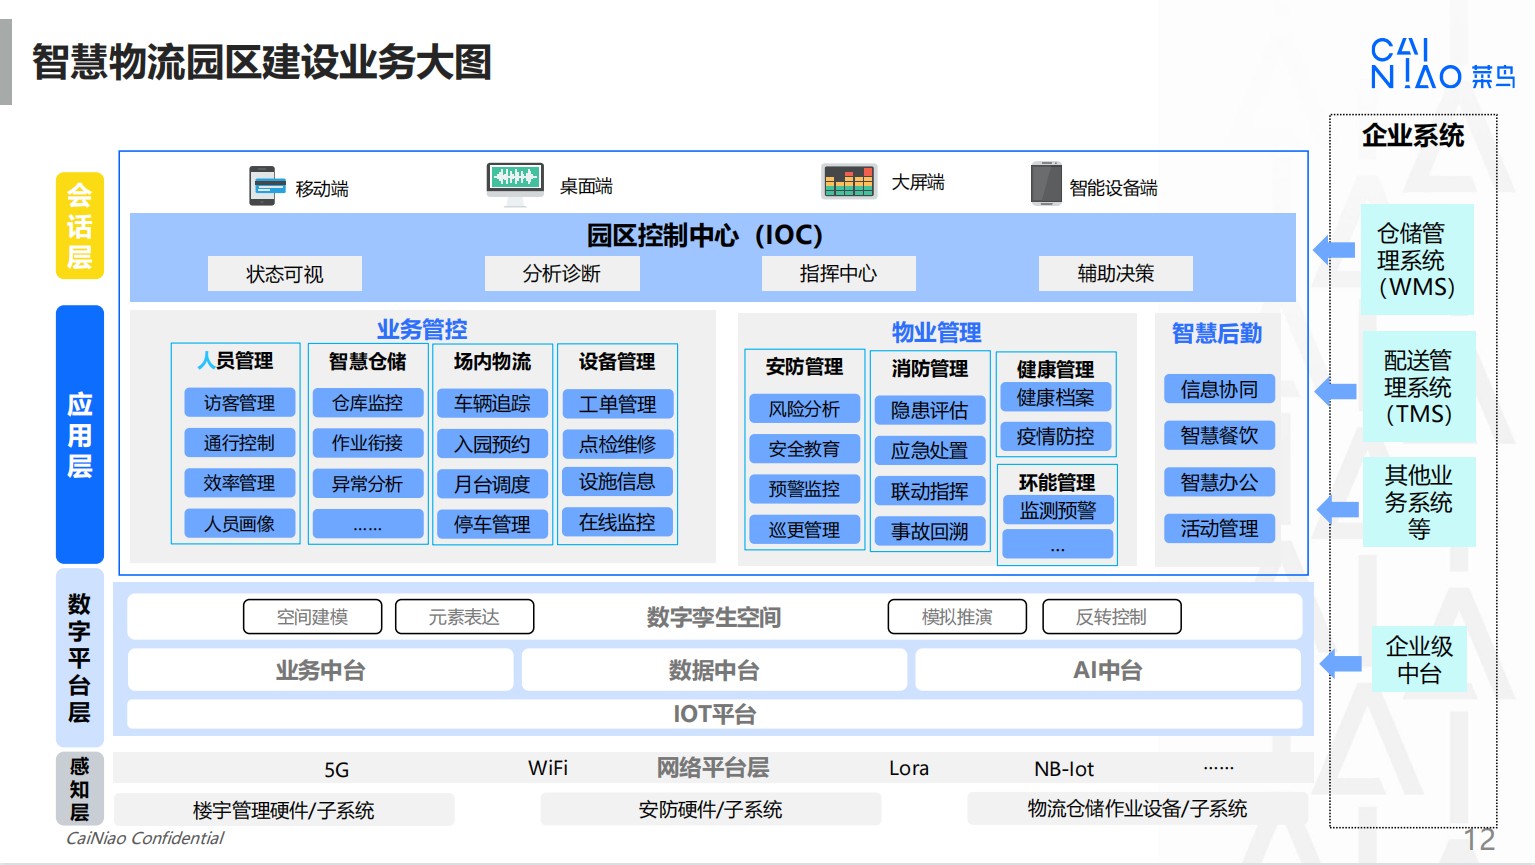
Task: Click the 通行控制 item
Action: point(239,443)
